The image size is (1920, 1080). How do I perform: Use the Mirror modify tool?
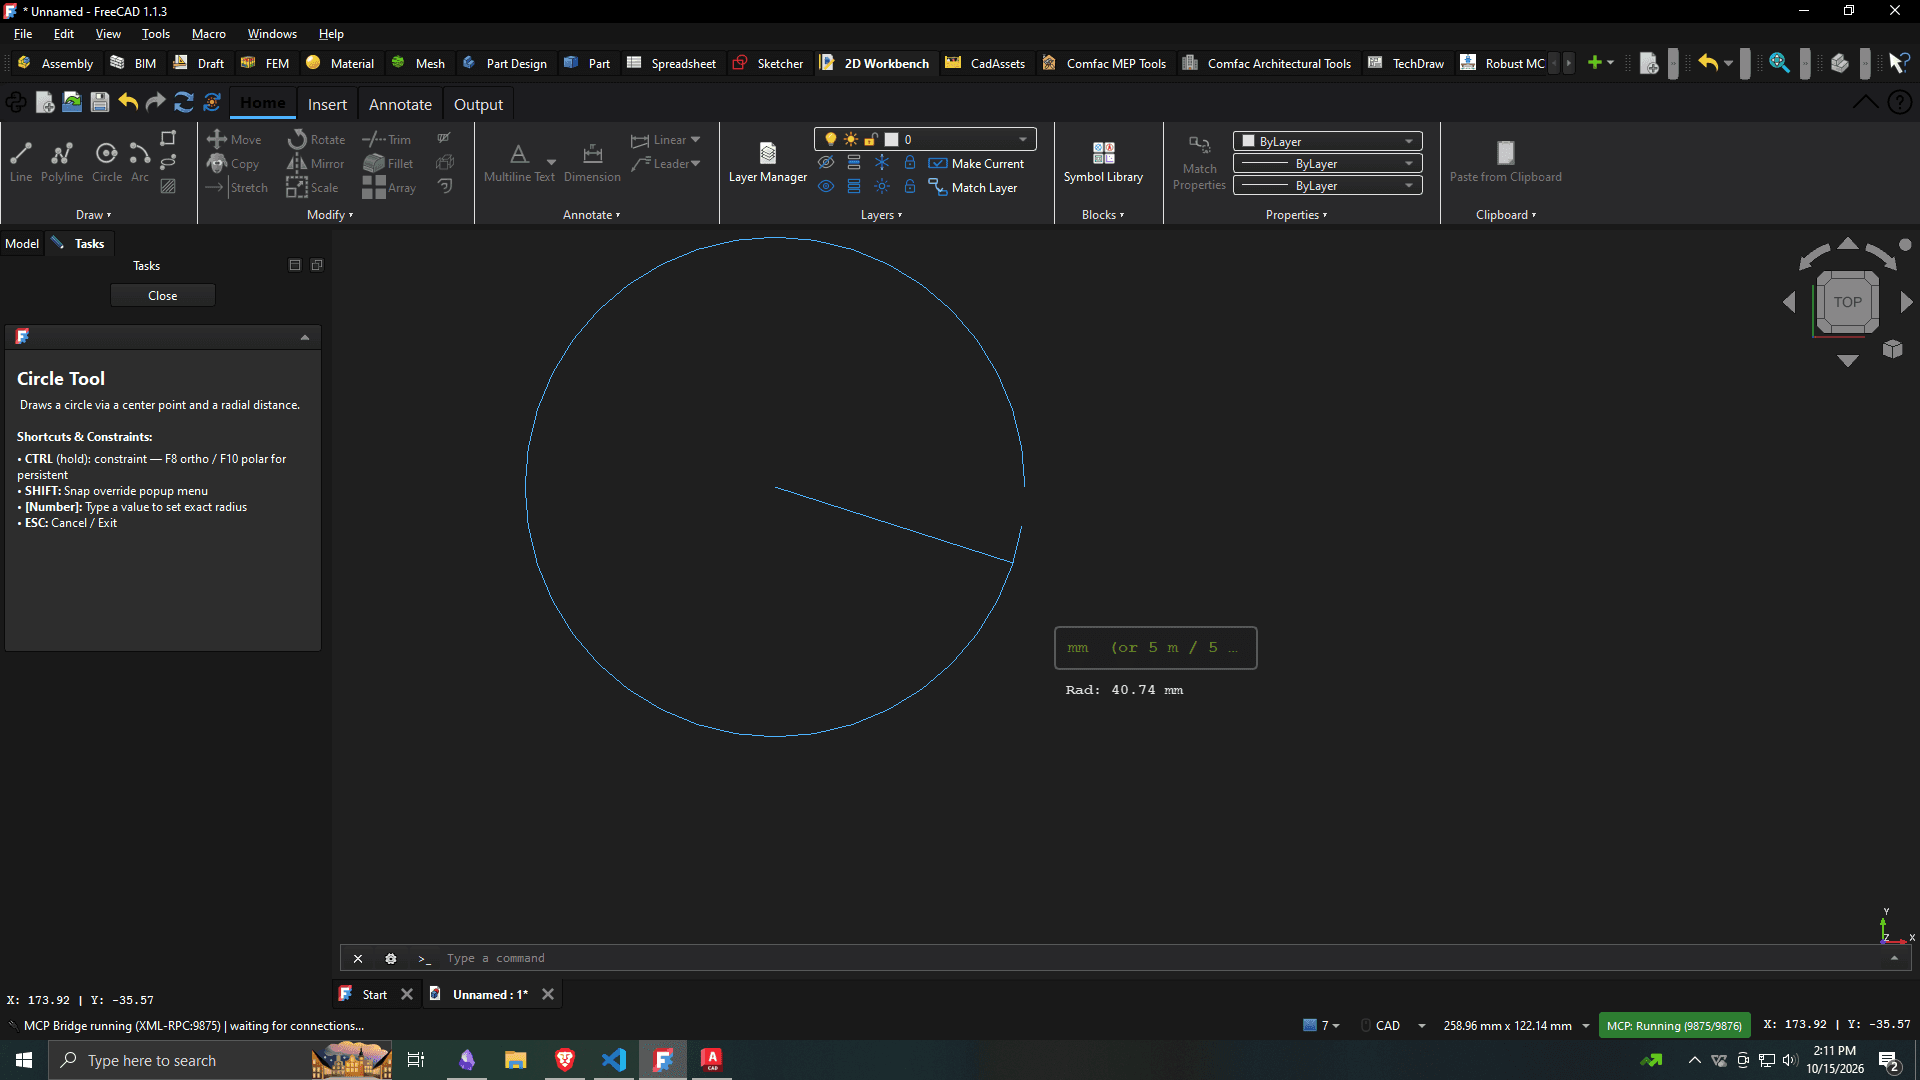(x=316, y=163)
